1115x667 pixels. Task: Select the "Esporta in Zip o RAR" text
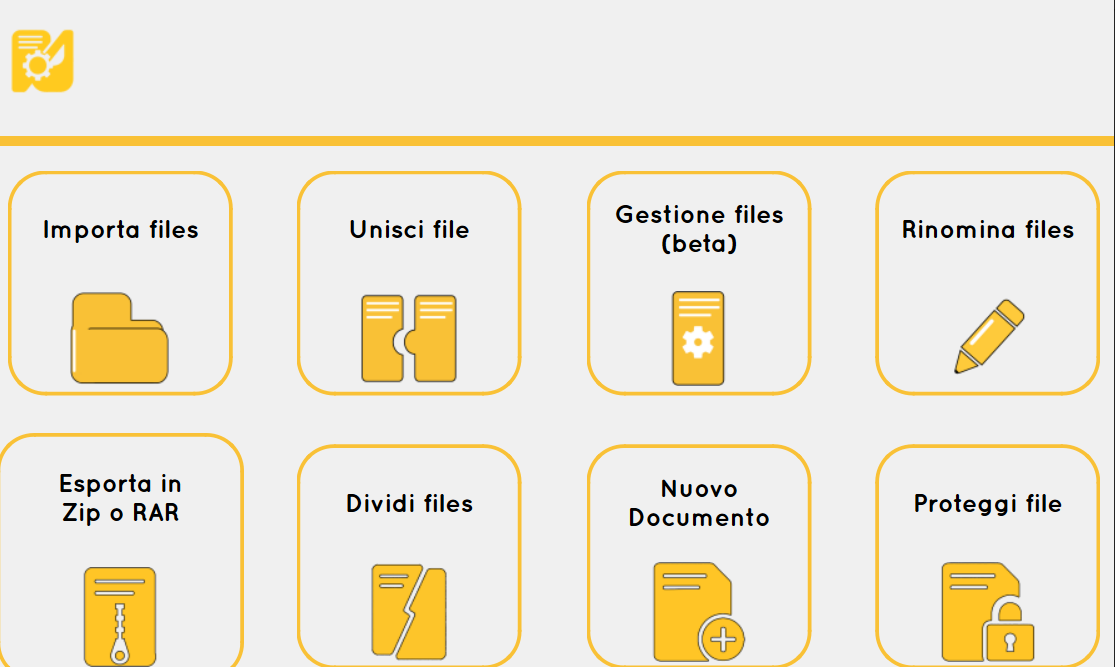click(120, 498)
